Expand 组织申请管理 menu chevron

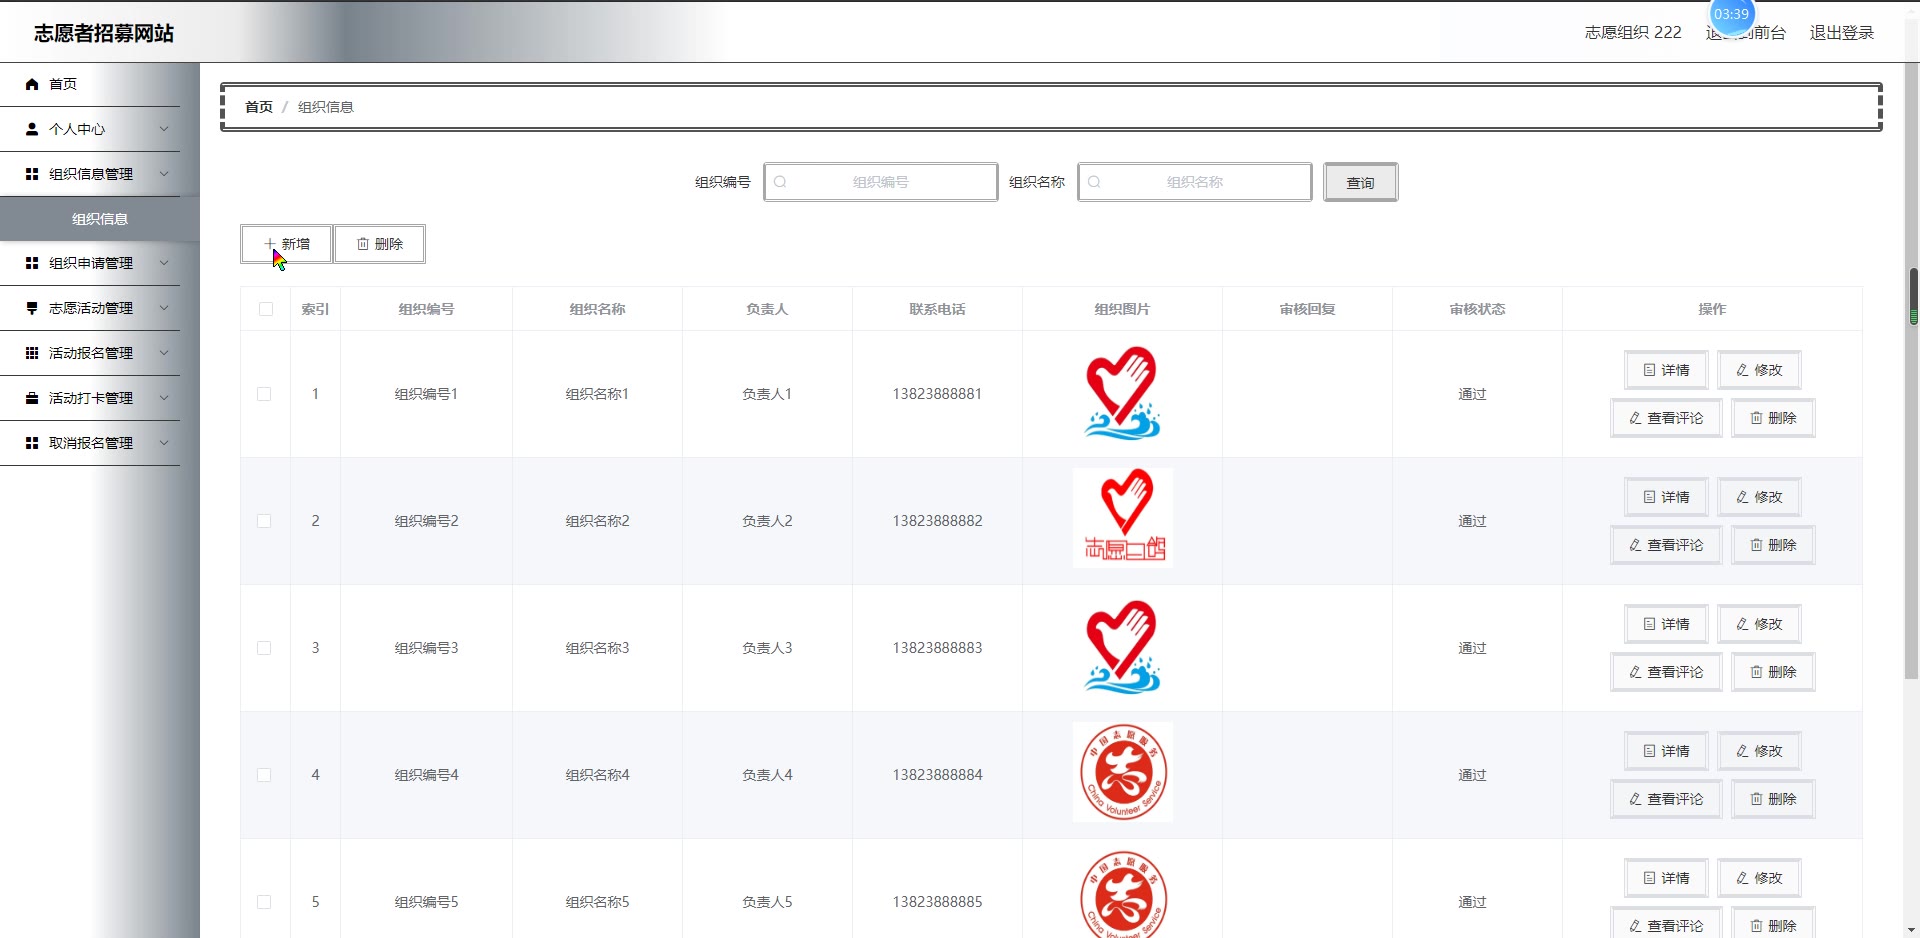(x=164, y=263)
